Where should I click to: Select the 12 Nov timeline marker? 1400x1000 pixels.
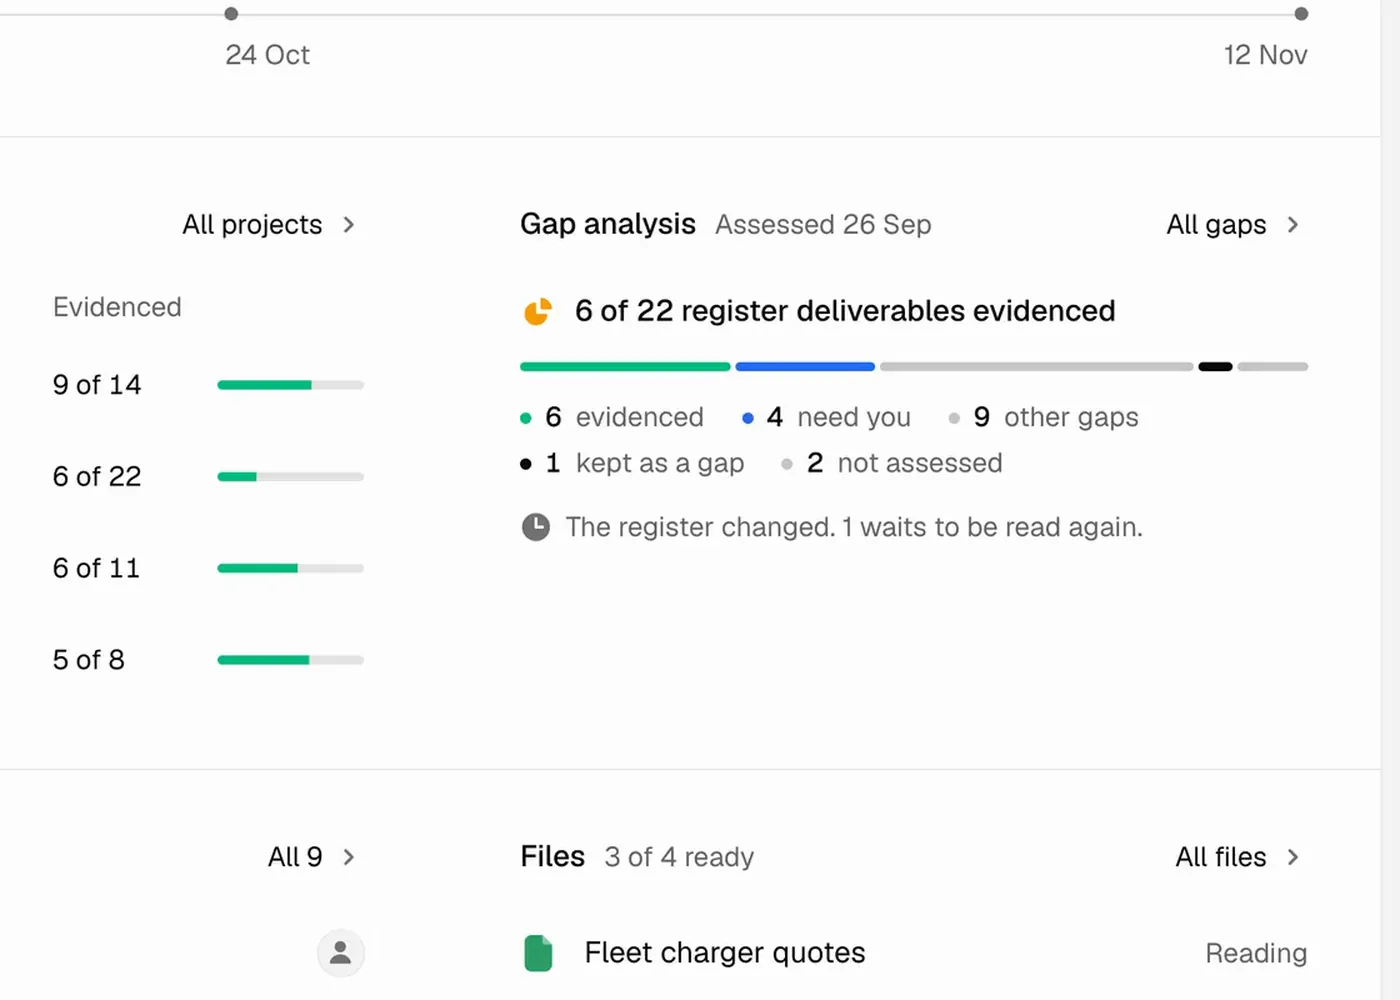pos(1301,14)
